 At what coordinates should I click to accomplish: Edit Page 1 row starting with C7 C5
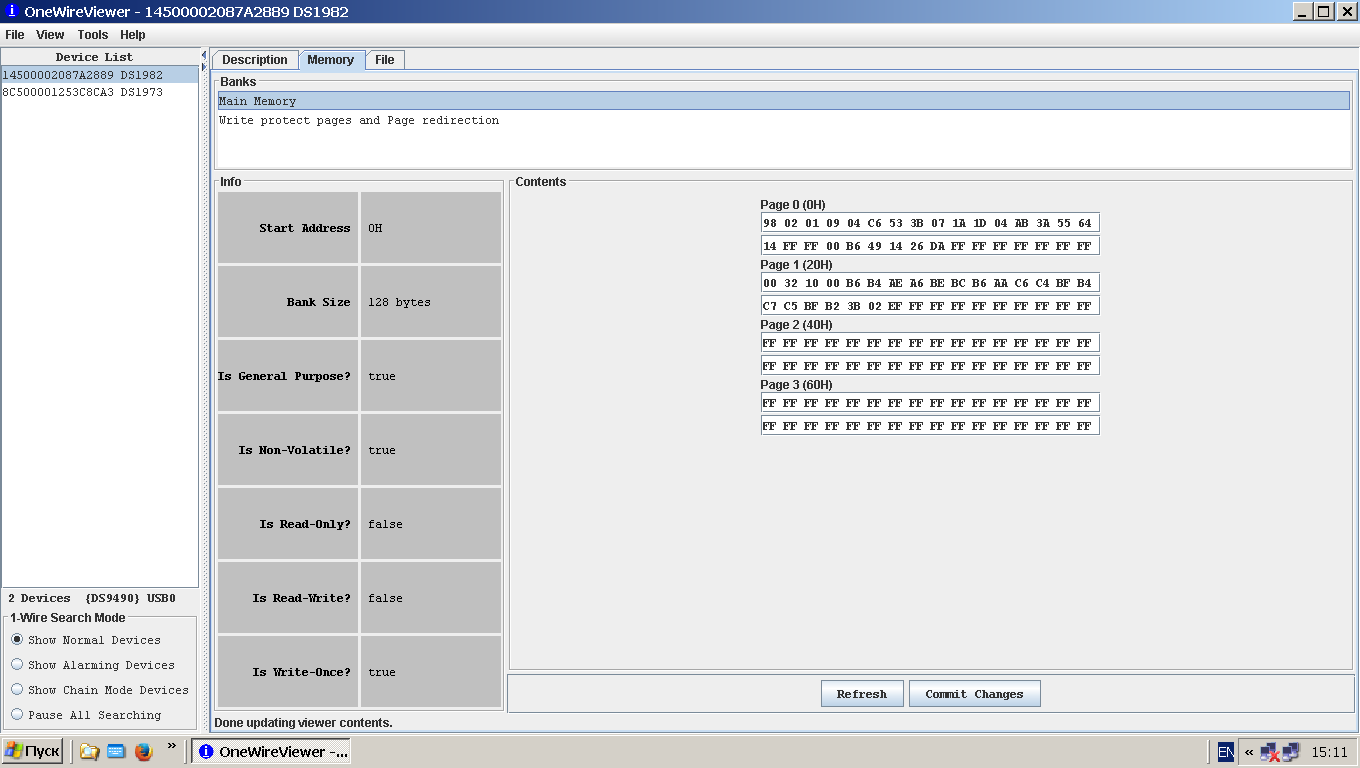click(930, 306)
